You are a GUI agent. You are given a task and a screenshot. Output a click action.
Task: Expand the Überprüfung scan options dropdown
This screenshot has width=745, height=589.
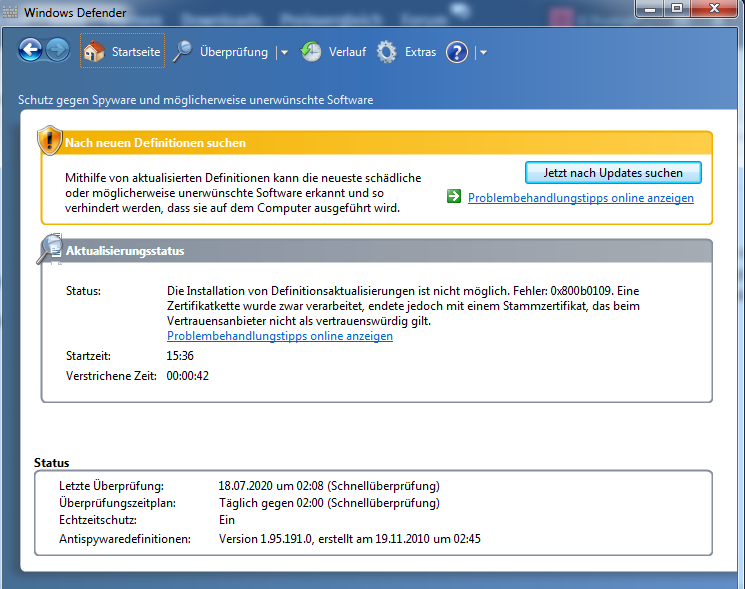tap(285, 52)
